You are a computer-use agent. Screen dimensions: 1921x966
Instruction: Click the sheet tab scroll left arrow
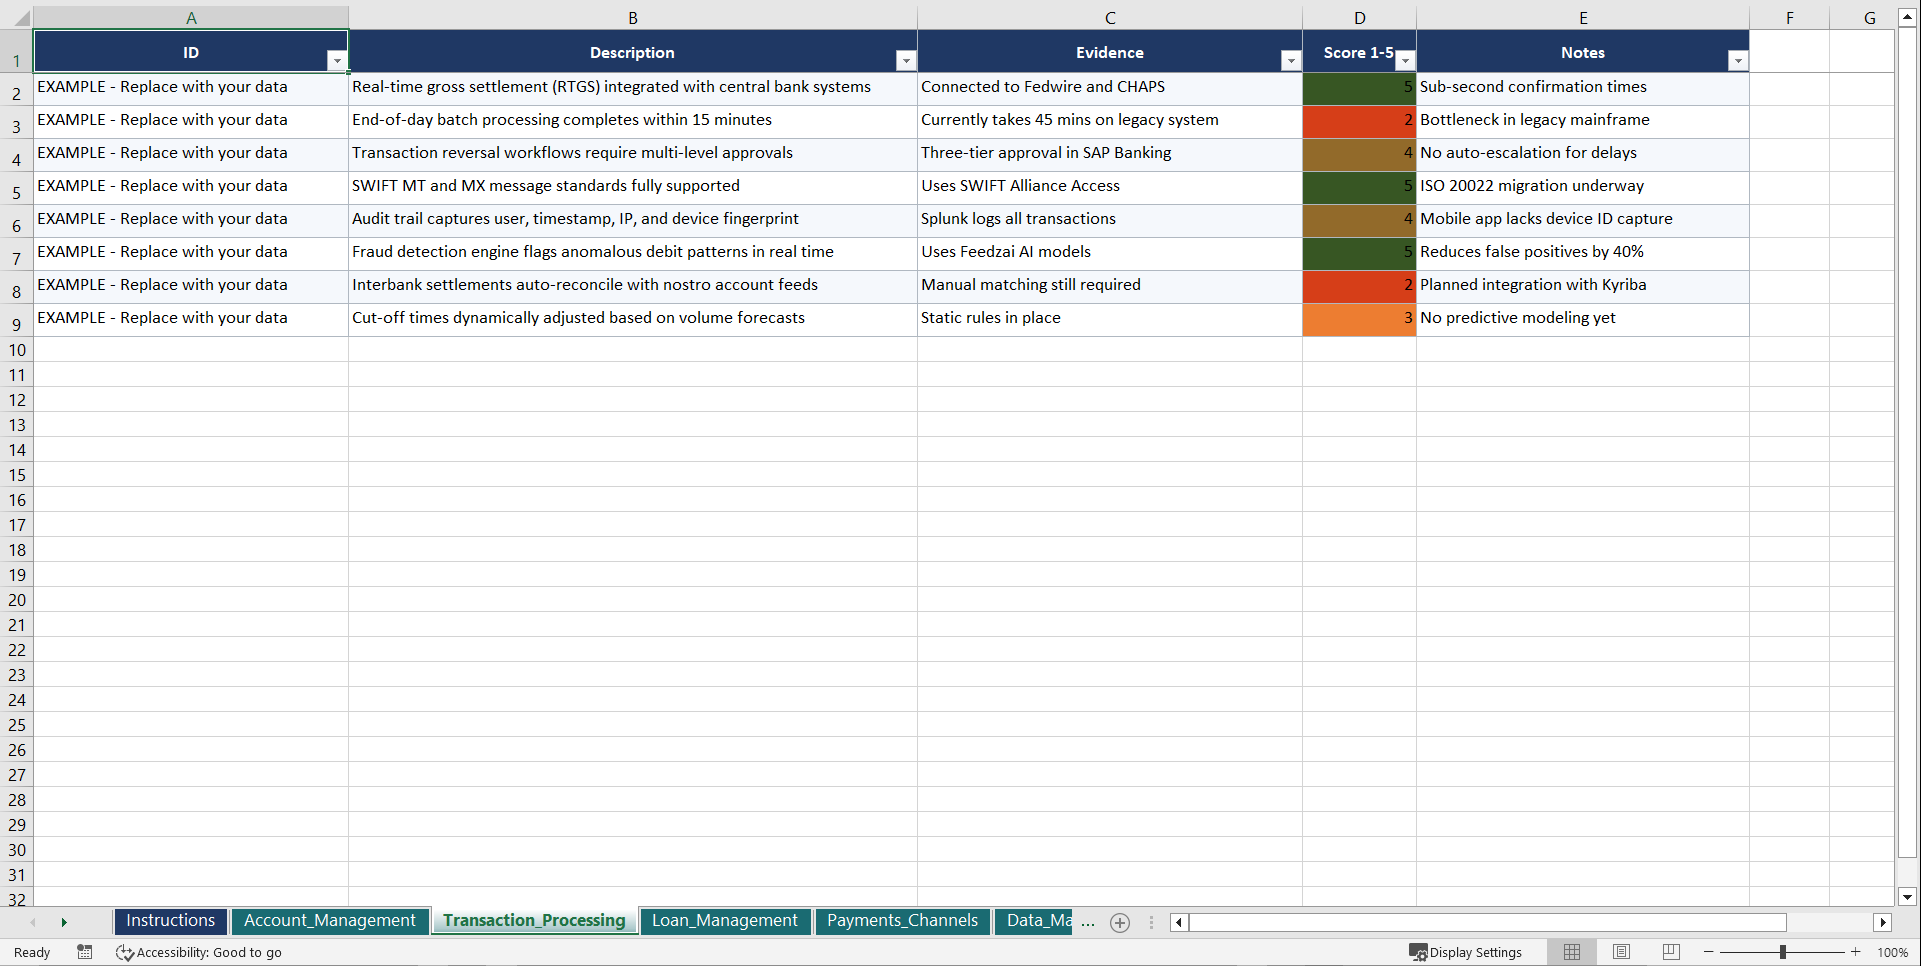click(33, 922)
